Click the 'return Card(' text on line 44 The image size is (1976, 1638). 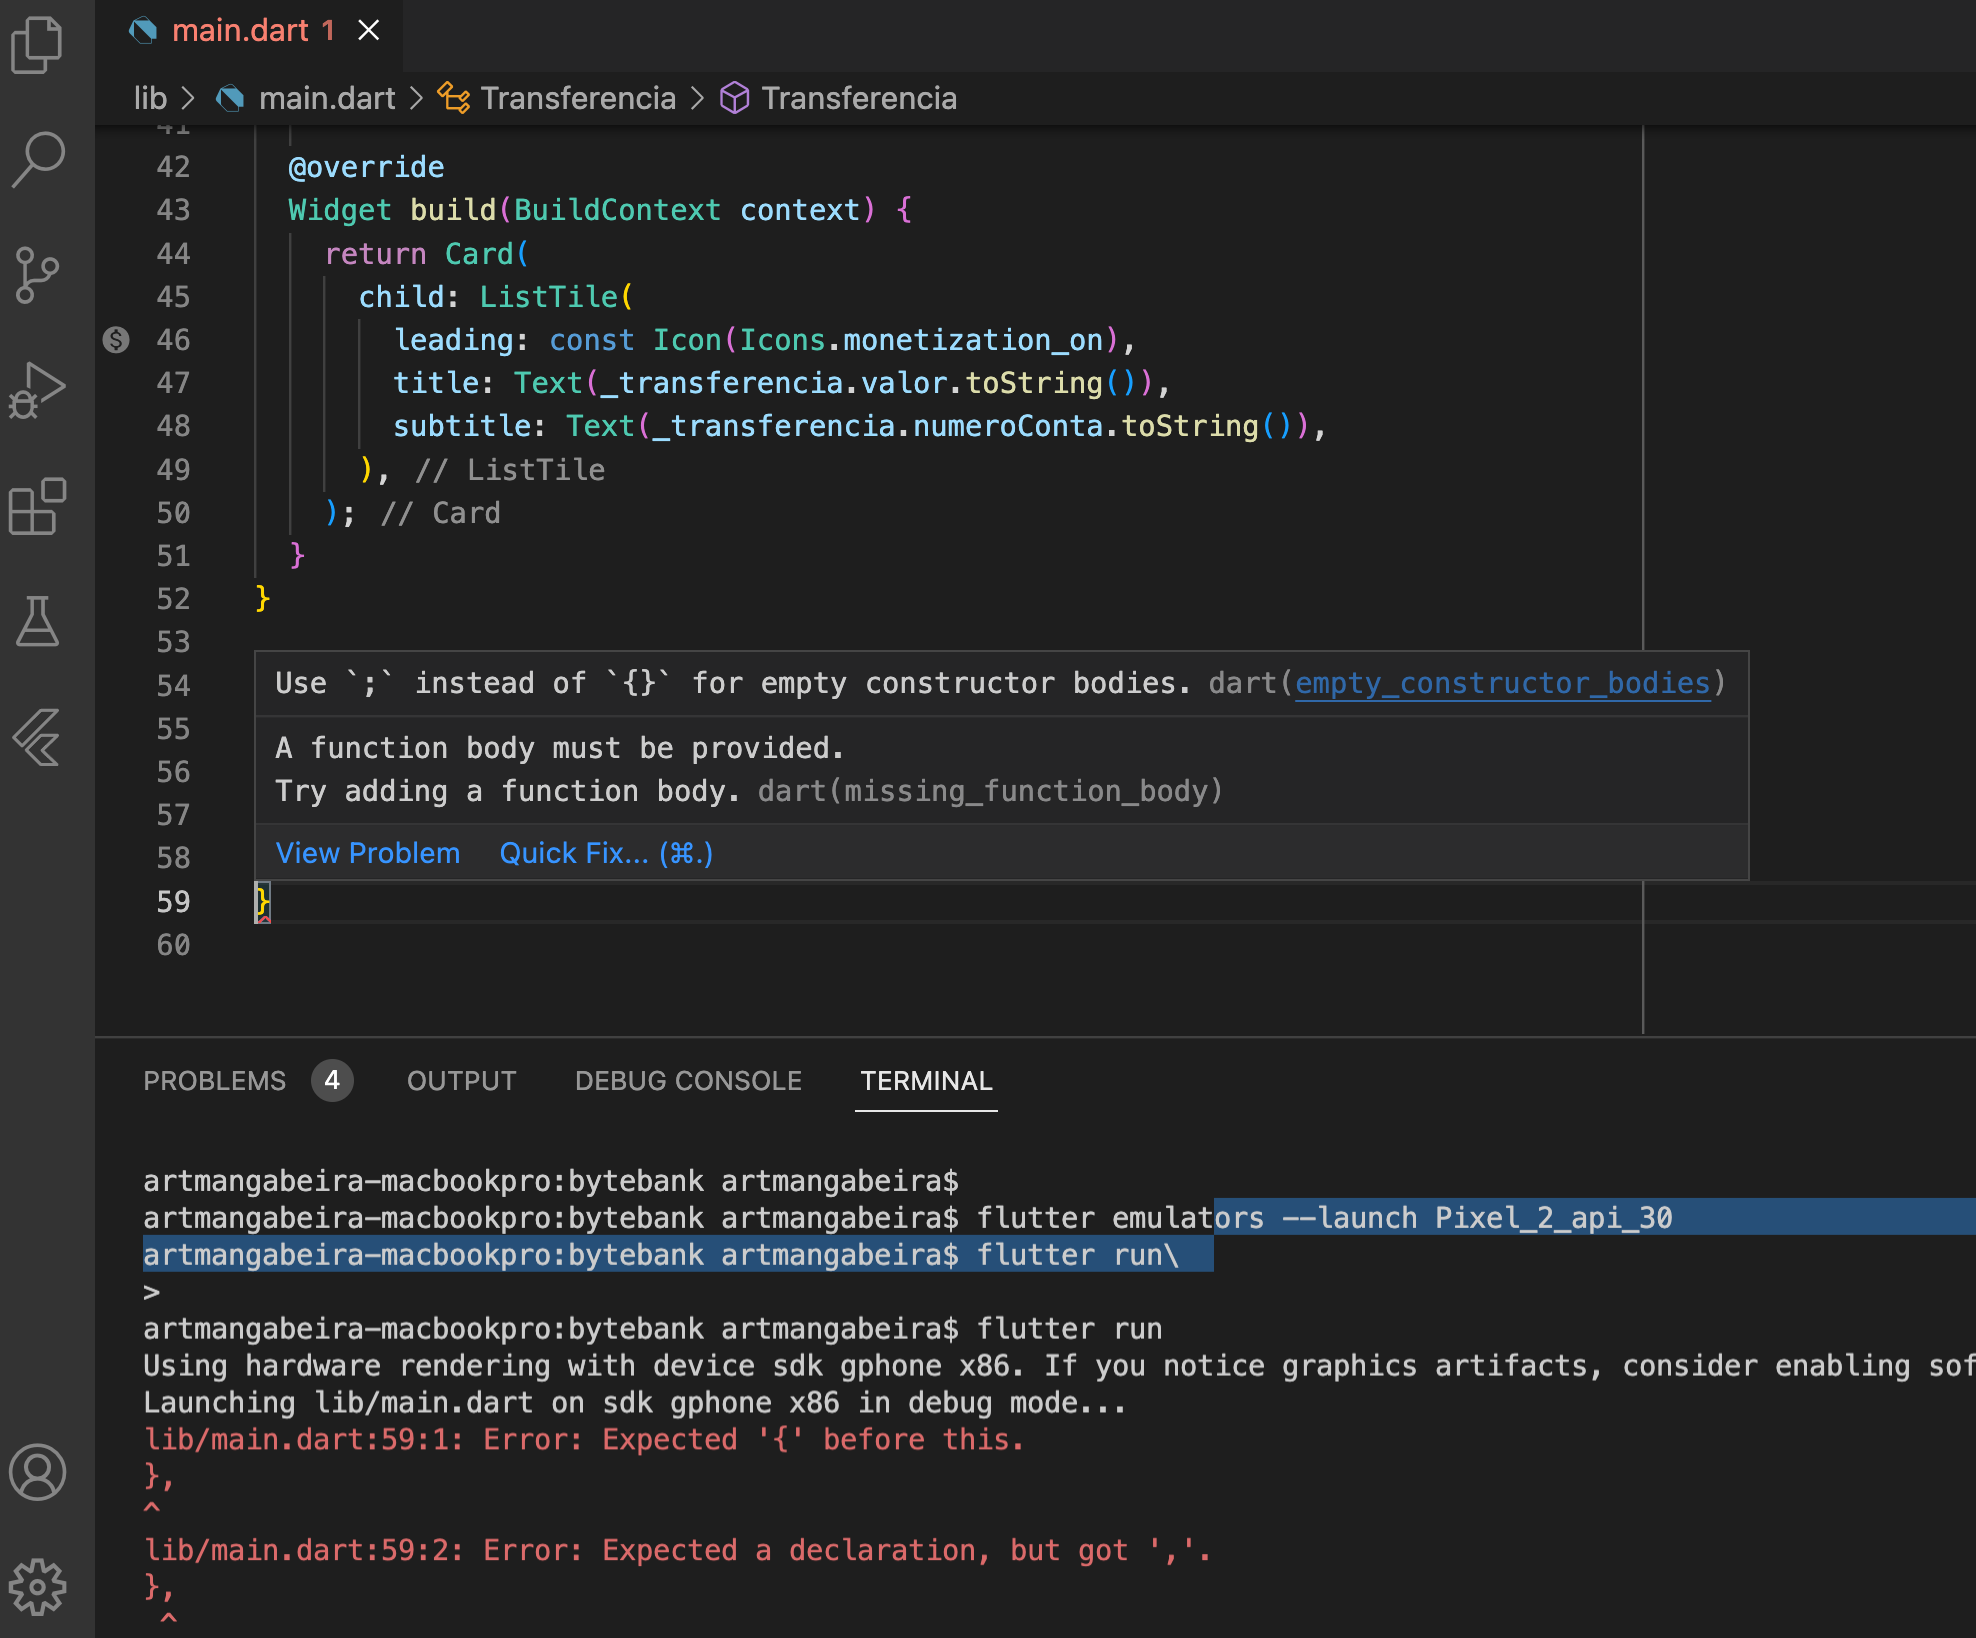(x=427, y=254)
